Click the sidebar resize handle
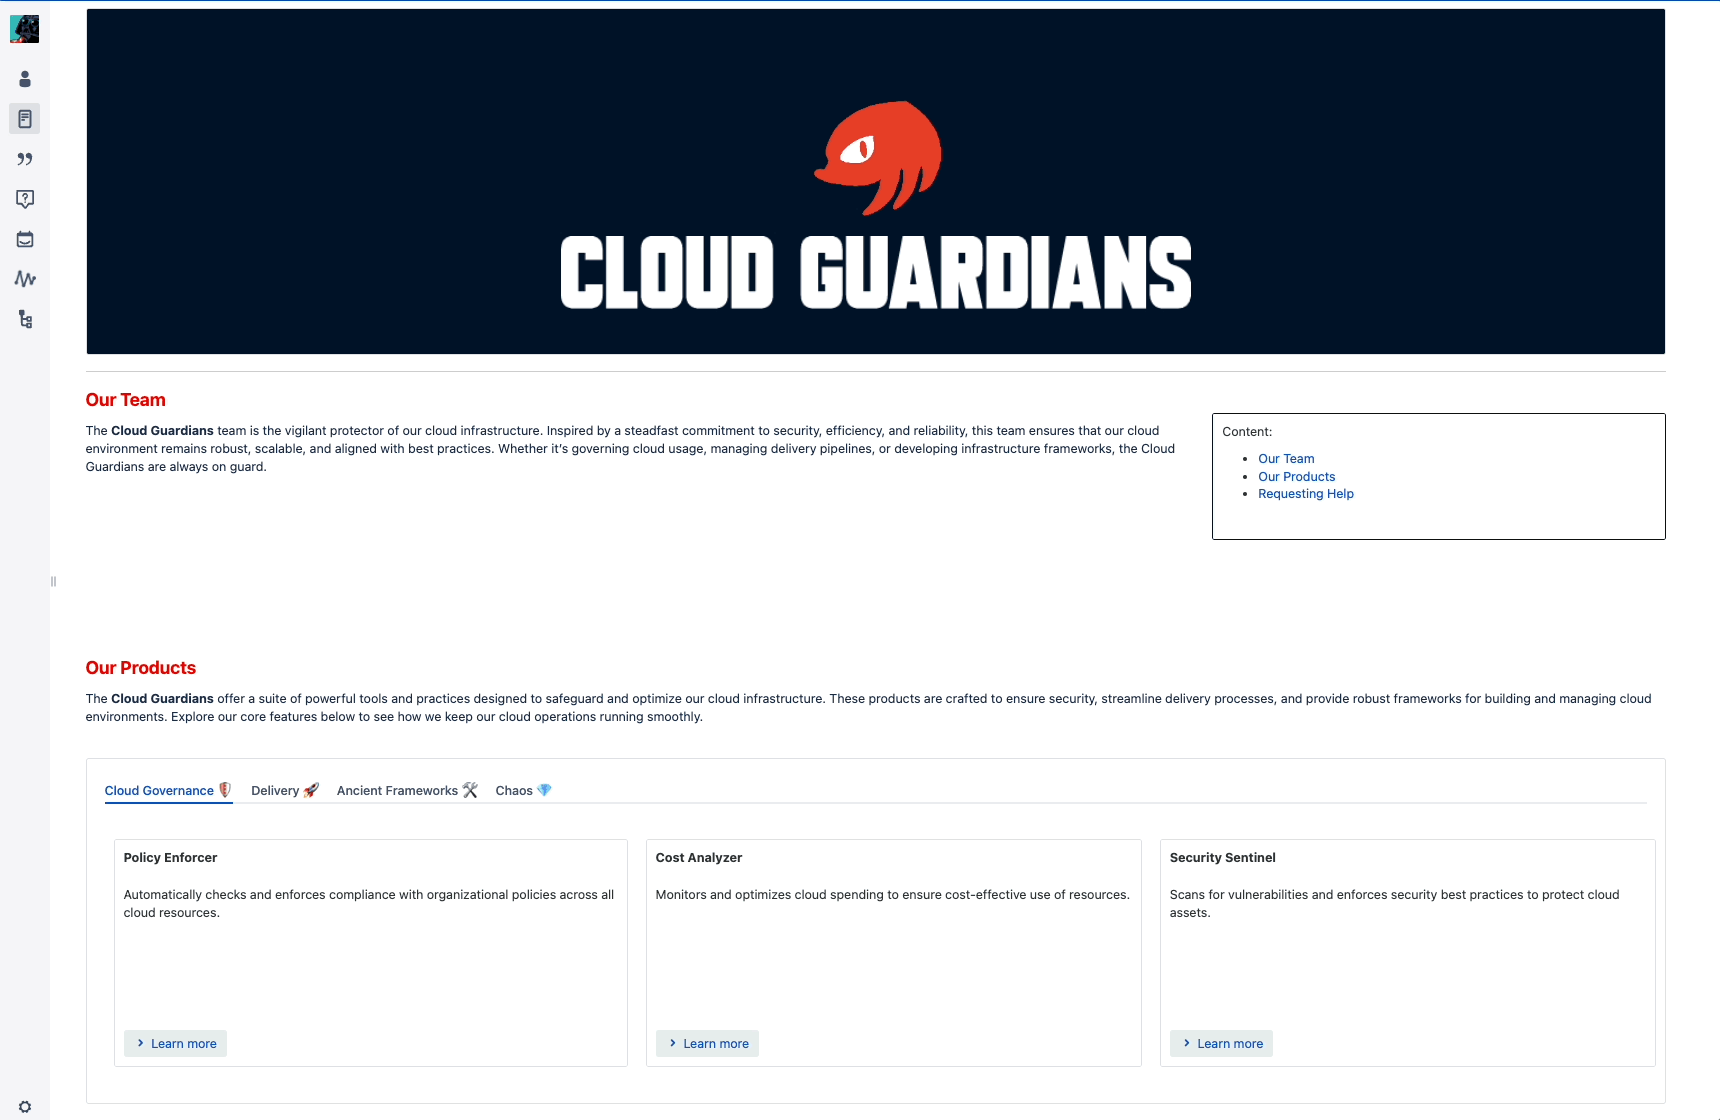Screen dimensions: 1720x1120 (x=53, y=581)
